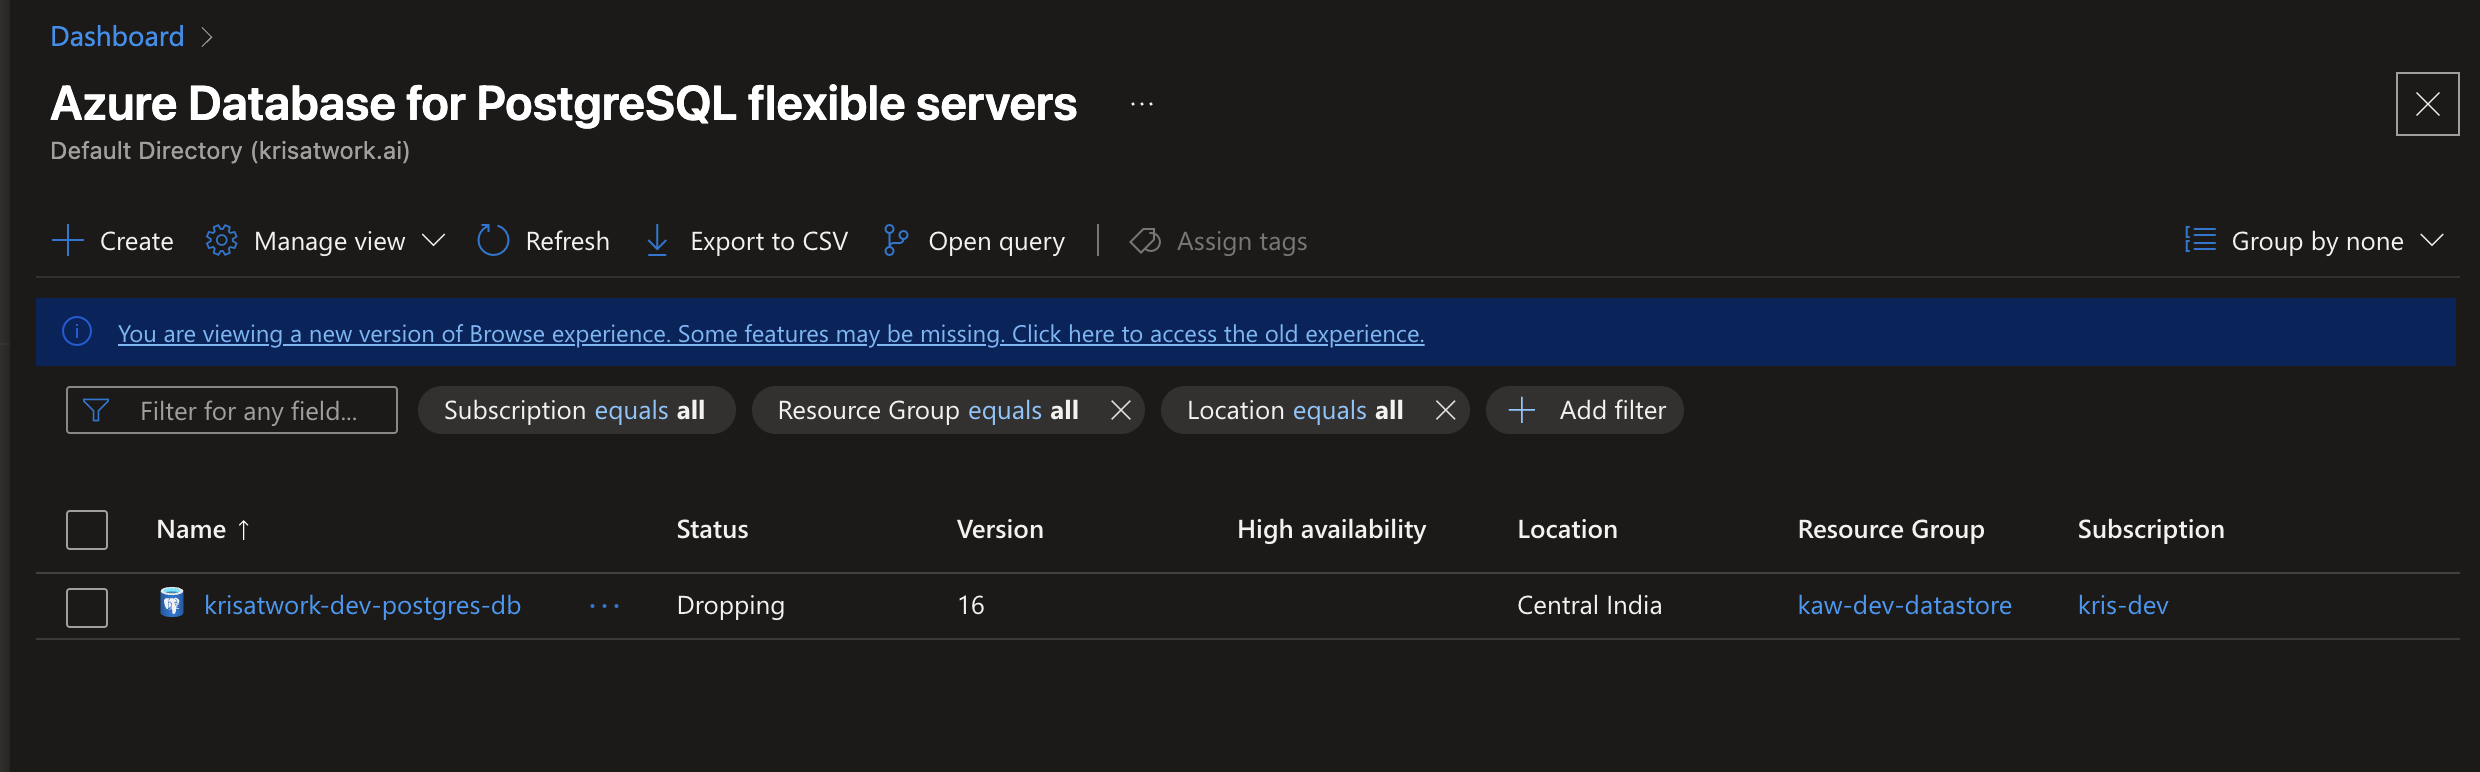Click the Create plus icon
2480x772 pixels.
coord(67,241)
